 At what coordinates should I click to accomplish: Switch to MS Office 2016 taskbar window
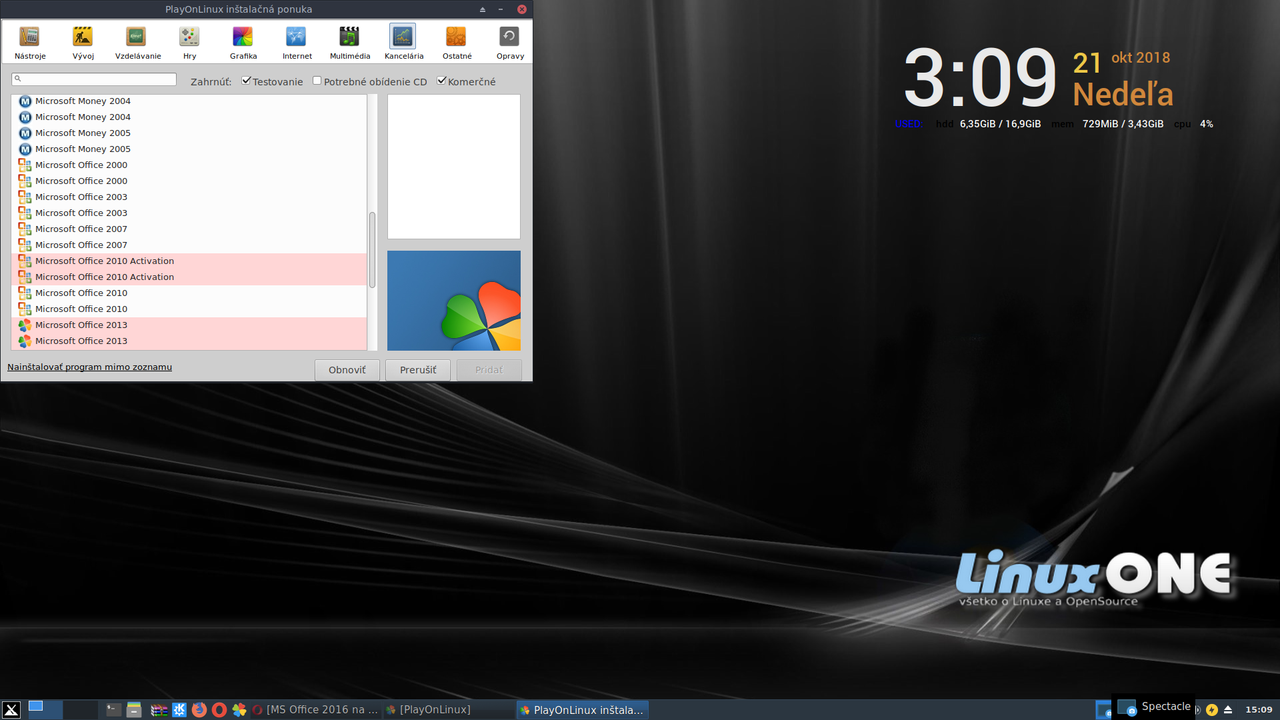[x=315, y=710]
